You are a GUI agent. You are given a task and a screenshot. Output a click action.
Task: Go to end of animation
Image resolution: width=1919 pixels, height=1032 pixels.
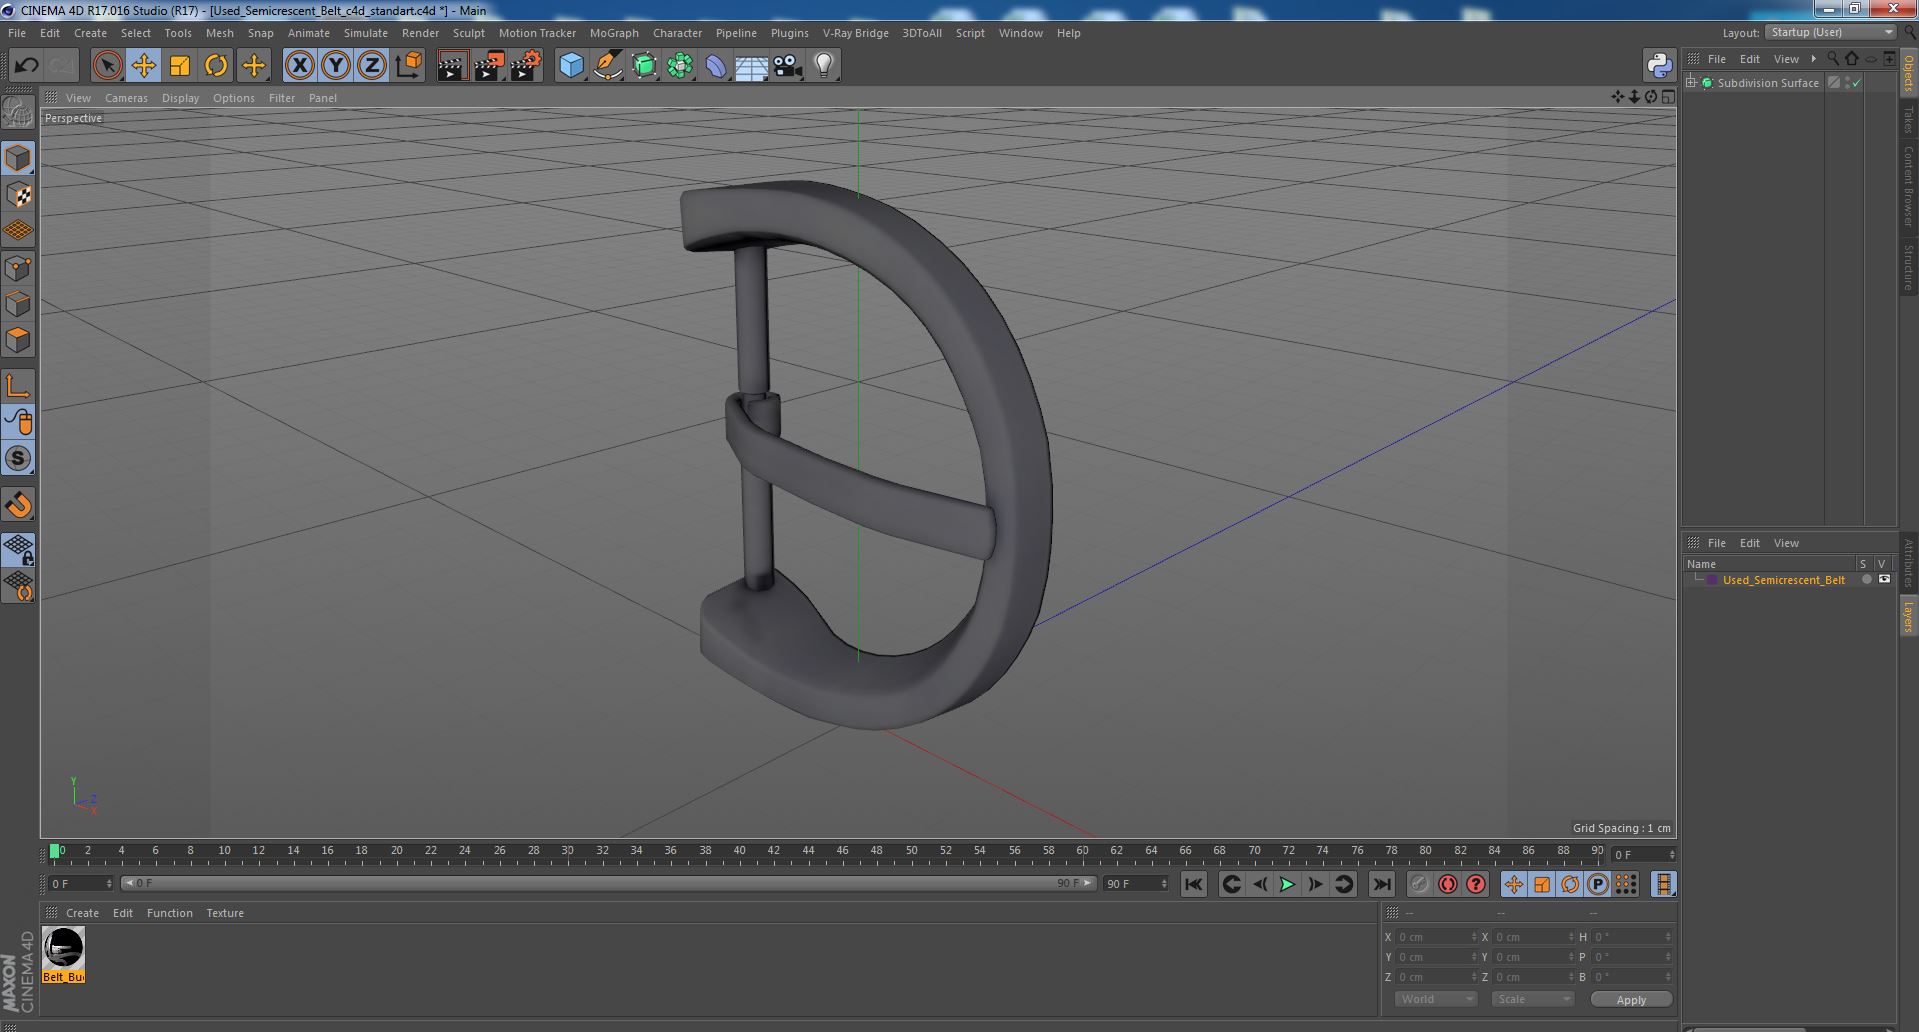pyautogui.click(x=1381, y=884)
